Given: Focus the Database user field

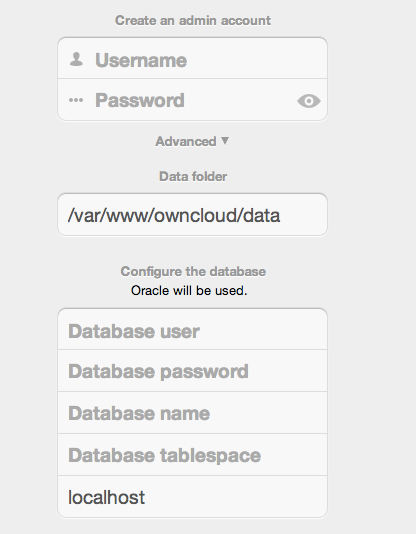Looking at the screenshot, I should pos(192,329).
